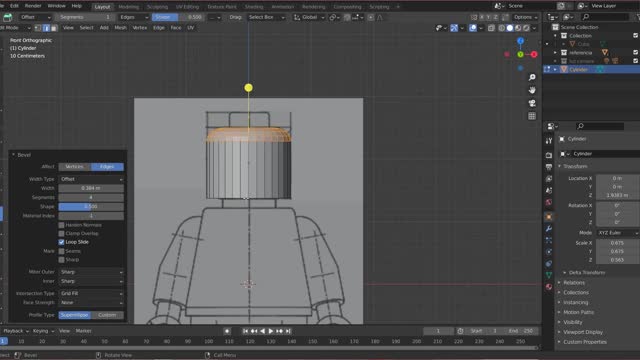Open the Mesh menu in viewport header
640x360 pixels.
point(120,28)
